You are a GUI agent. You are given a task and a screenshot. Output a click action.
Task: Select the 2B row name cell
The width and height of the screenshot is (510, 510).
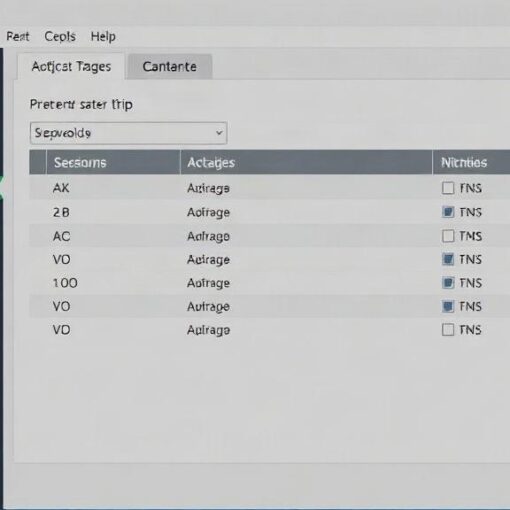coord(61,212)
